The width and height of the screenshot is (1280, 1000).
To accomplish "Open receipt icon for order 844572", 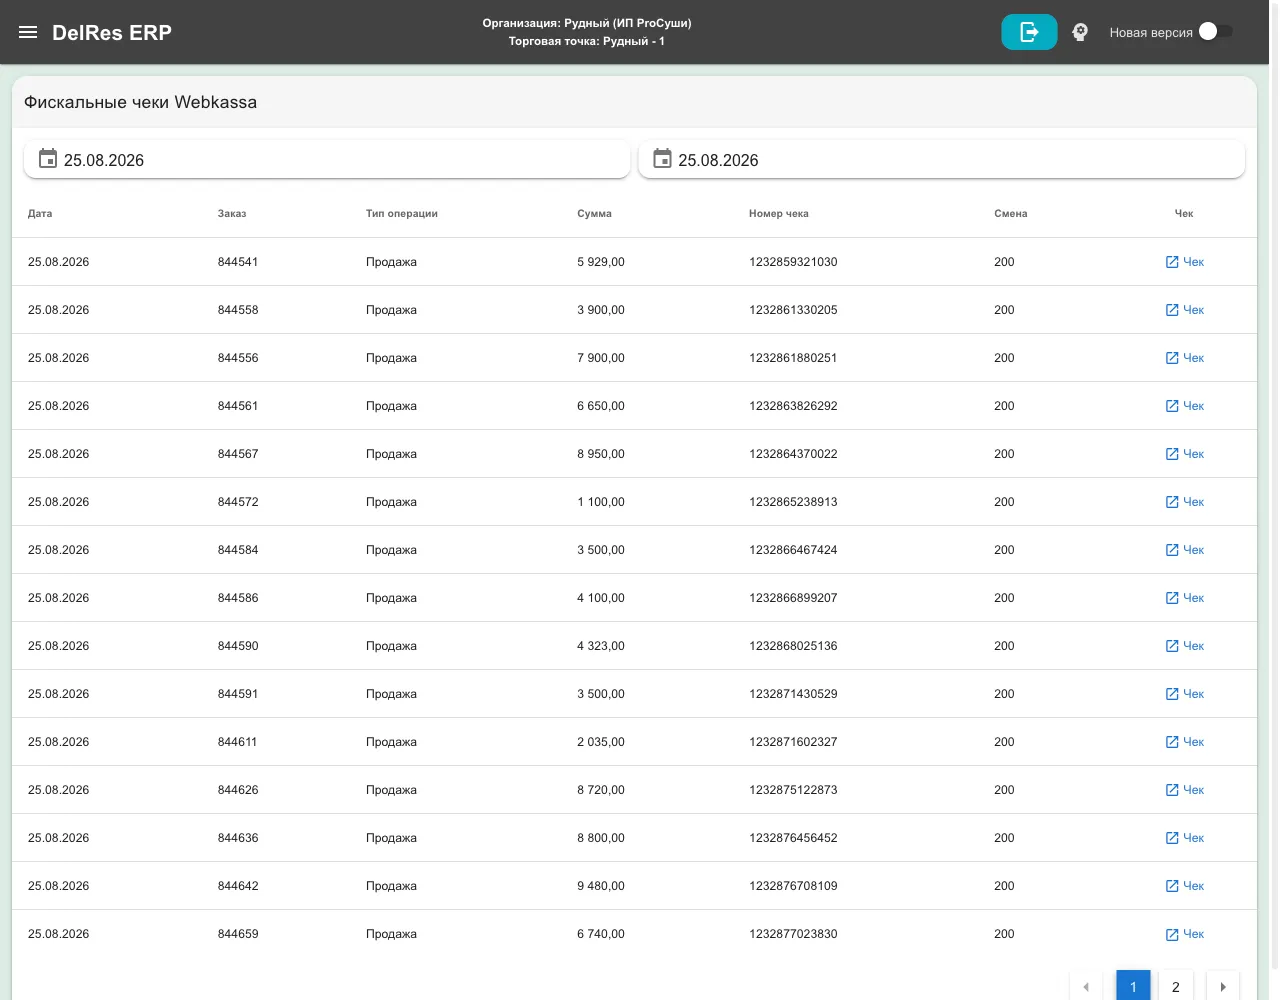I will point(1172,502).
